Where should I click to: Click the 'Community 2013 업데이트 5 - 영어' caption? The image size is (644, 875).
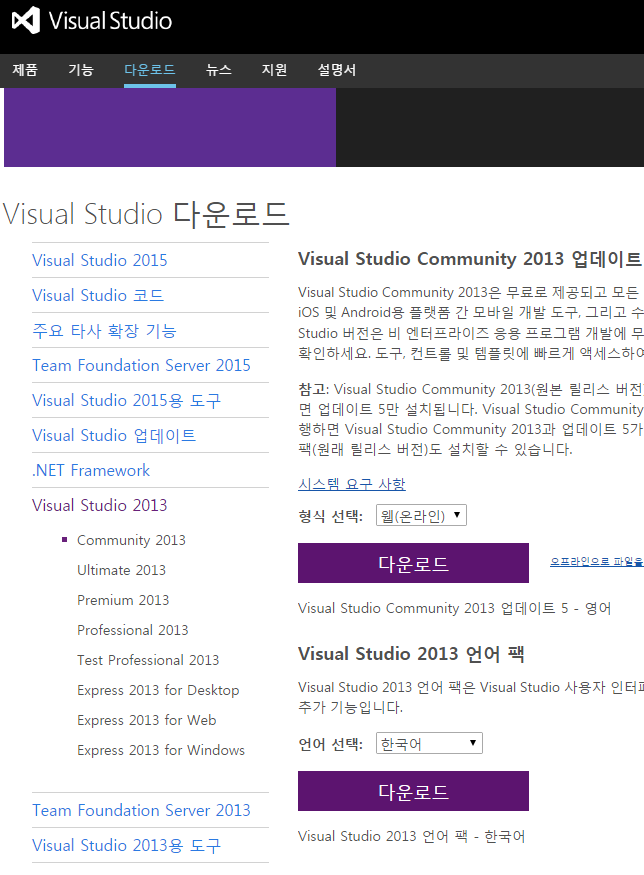(x=454, y=608)
